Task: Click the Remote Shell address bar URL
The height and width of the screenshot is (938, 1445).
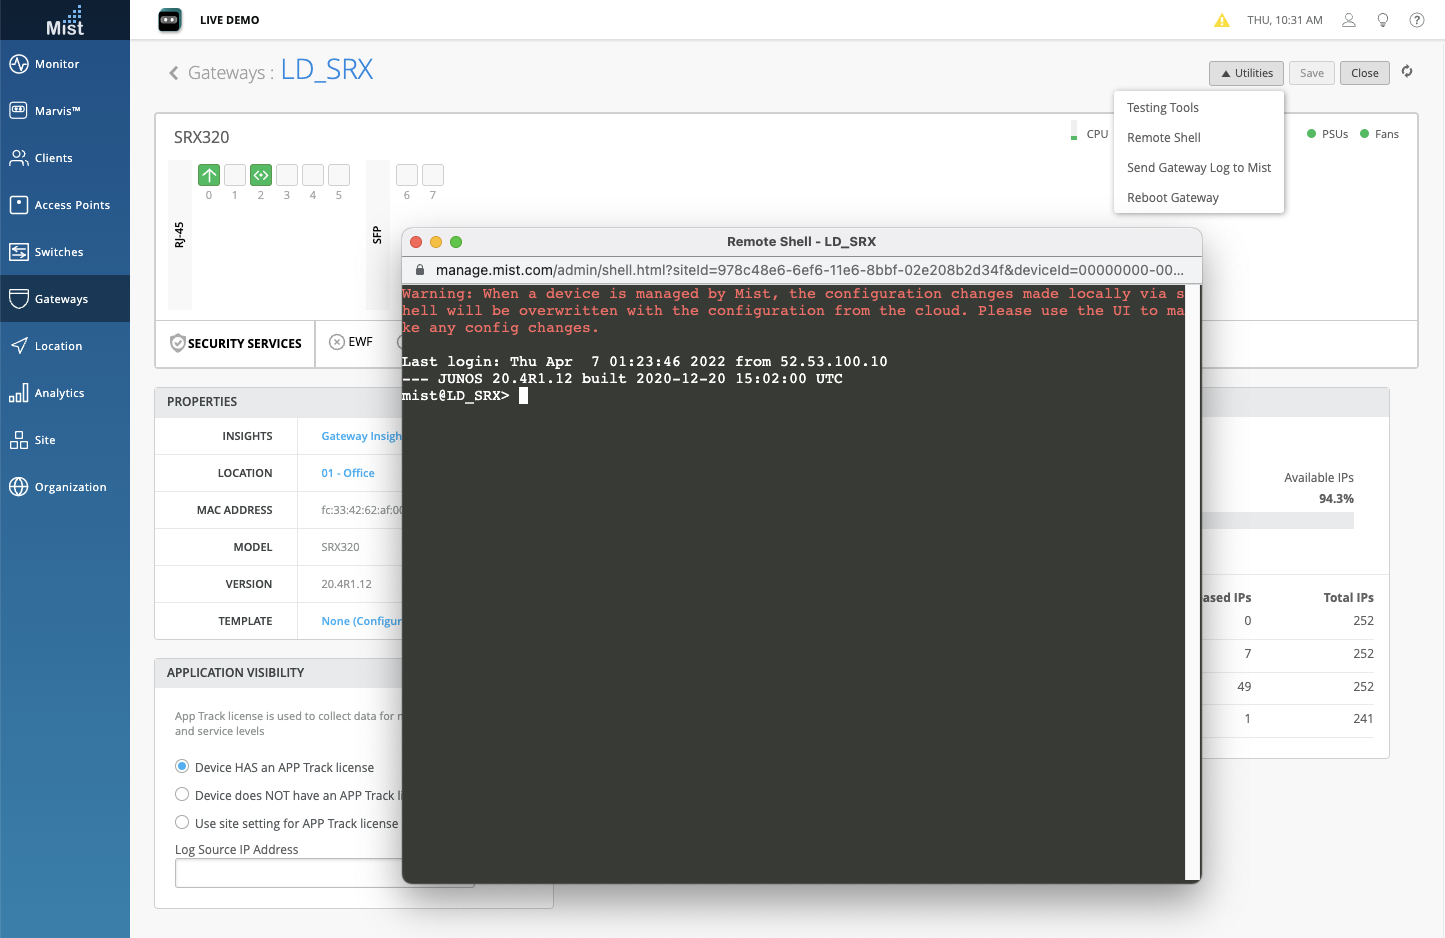Action: click(810, 270)
